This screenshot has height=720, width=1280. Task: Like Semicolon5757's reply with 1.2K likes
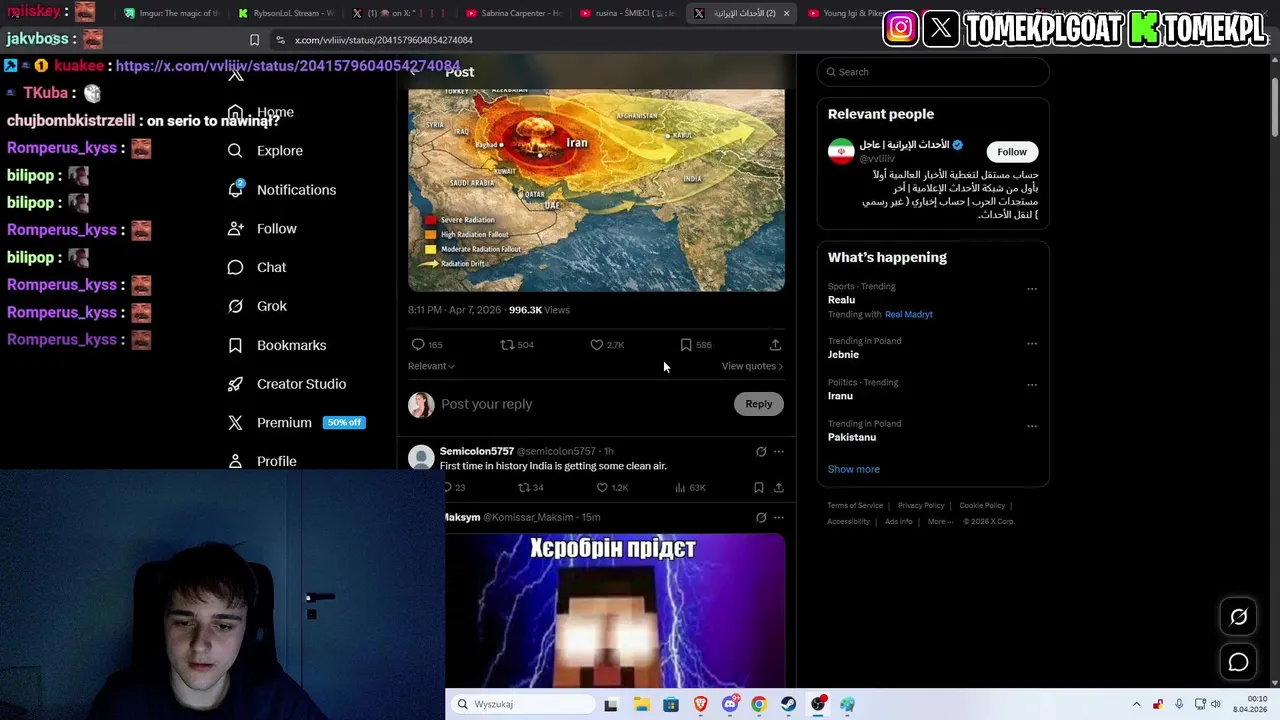[602, 488]
